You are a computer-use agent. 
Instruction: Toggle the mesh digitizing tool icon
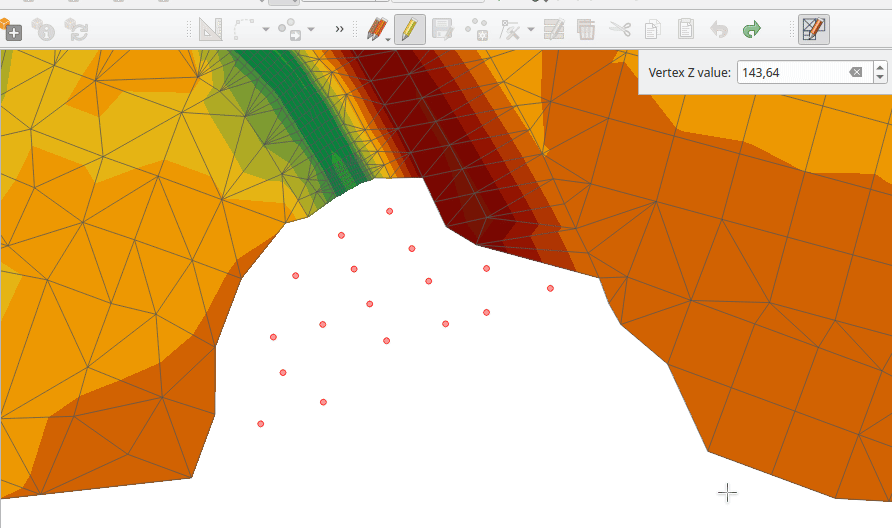(x=813, y=30)
